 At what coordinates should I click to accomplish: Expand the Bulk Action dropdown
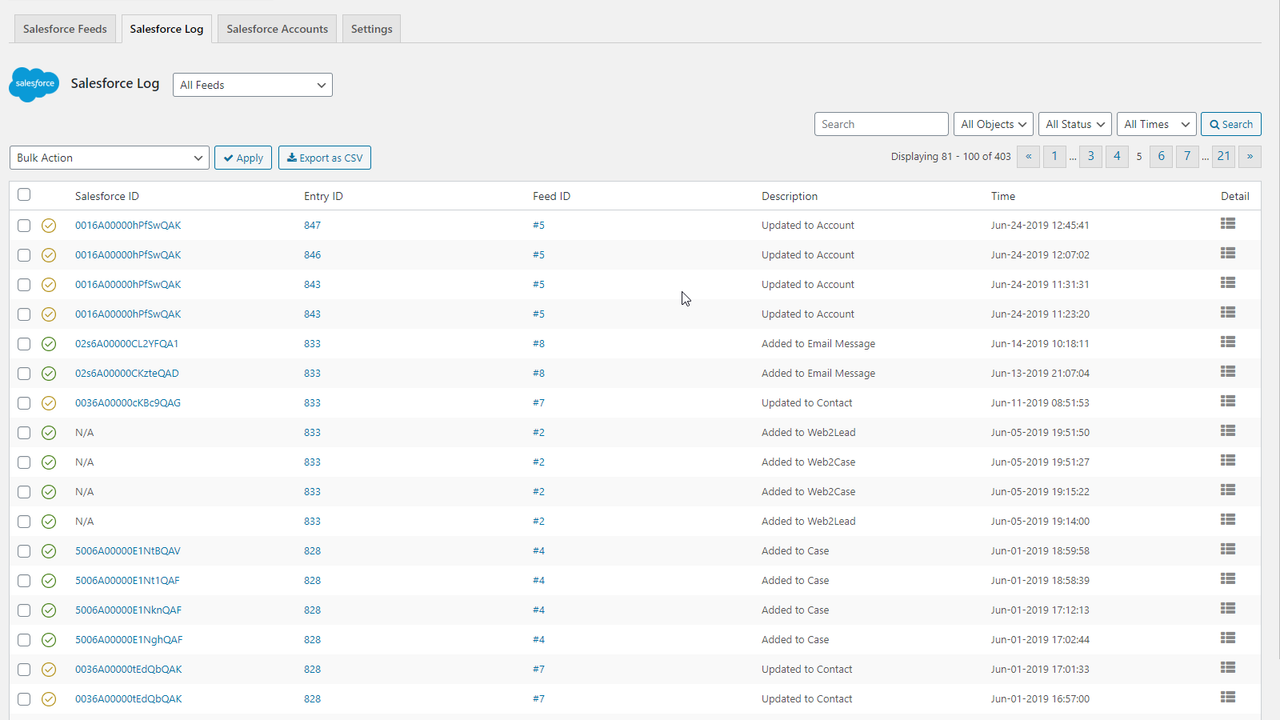click(109, 157)
